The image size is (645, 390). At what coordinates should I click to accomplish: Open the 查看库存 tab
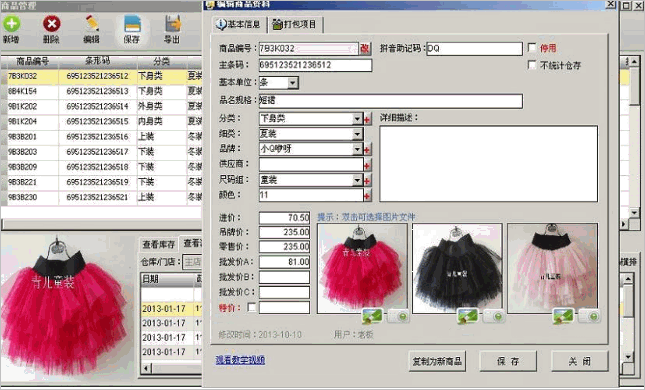pyautogui.click(x=159, y=245)
